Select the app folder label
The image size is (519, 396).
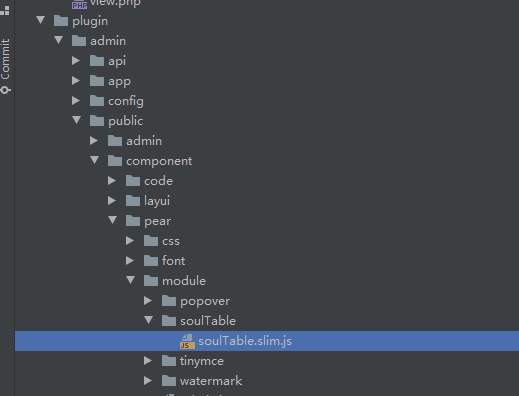pos(119,82)
